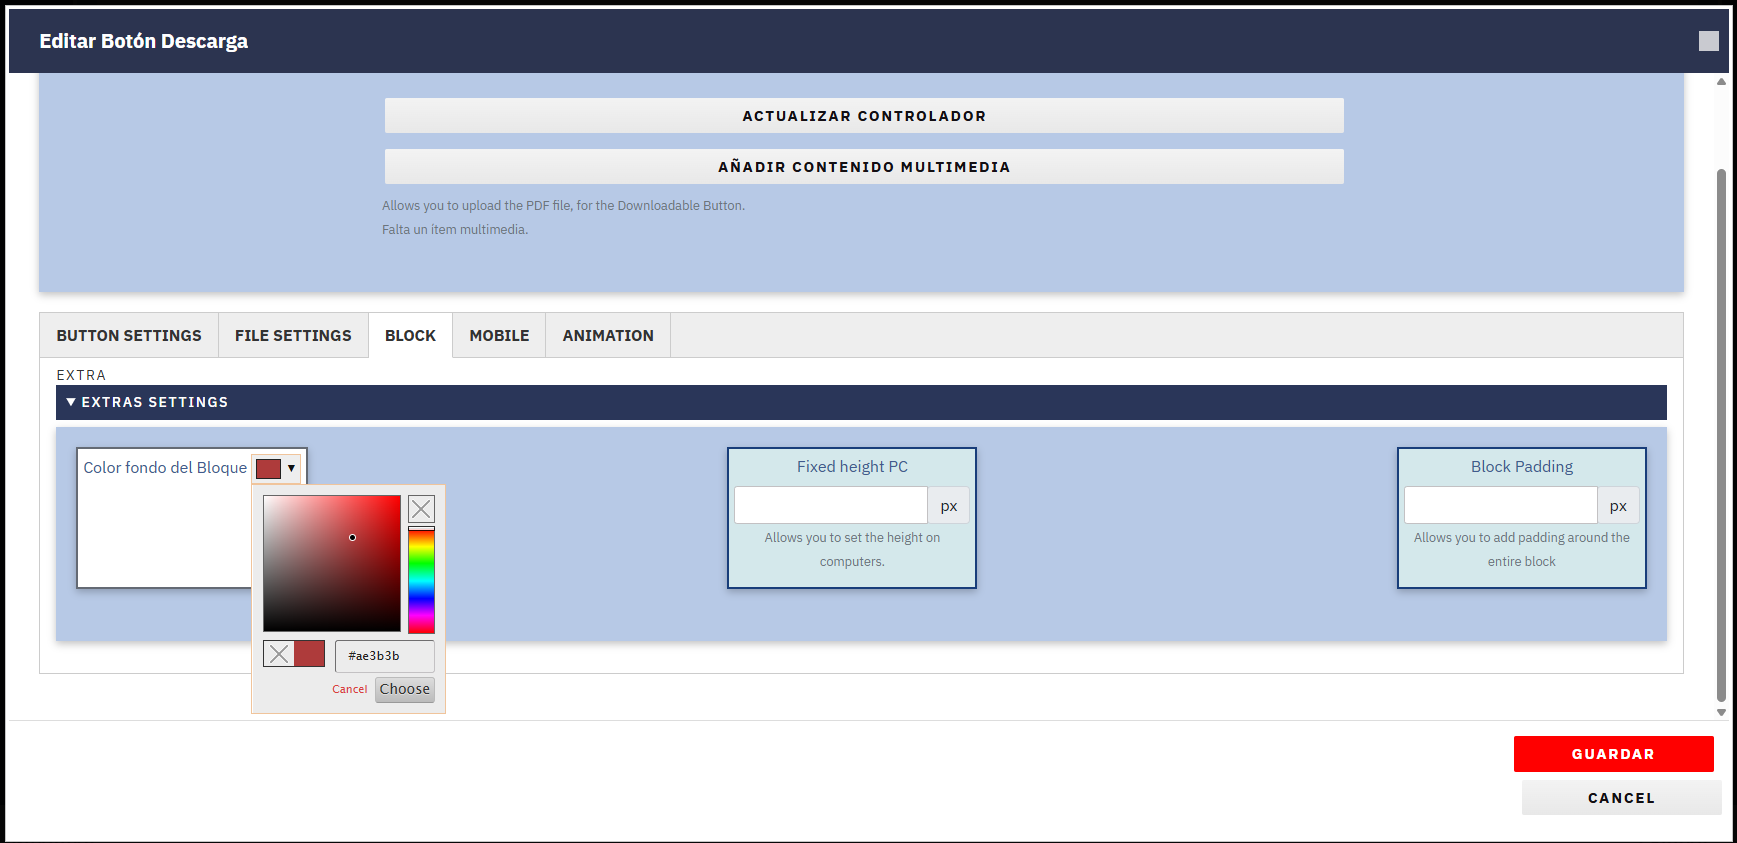
Task: Click the clear color X icon beside the saturation square
Action: 421,509
